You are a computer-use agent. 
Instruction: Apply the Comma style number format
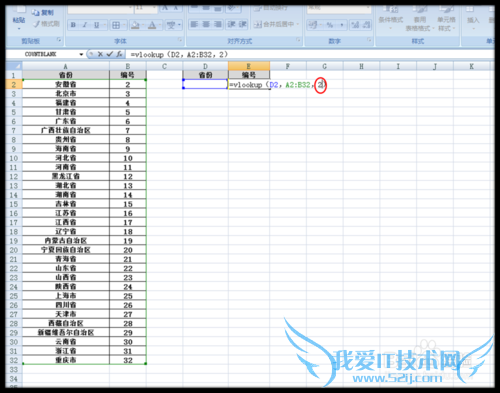342,25
